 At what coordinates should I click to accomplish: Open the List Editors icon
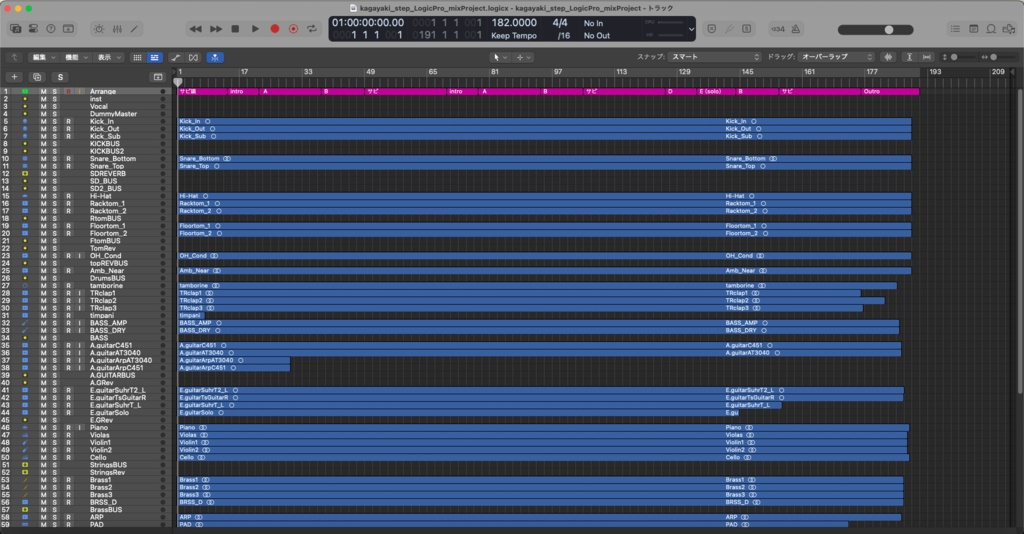[x=955, y=29]
